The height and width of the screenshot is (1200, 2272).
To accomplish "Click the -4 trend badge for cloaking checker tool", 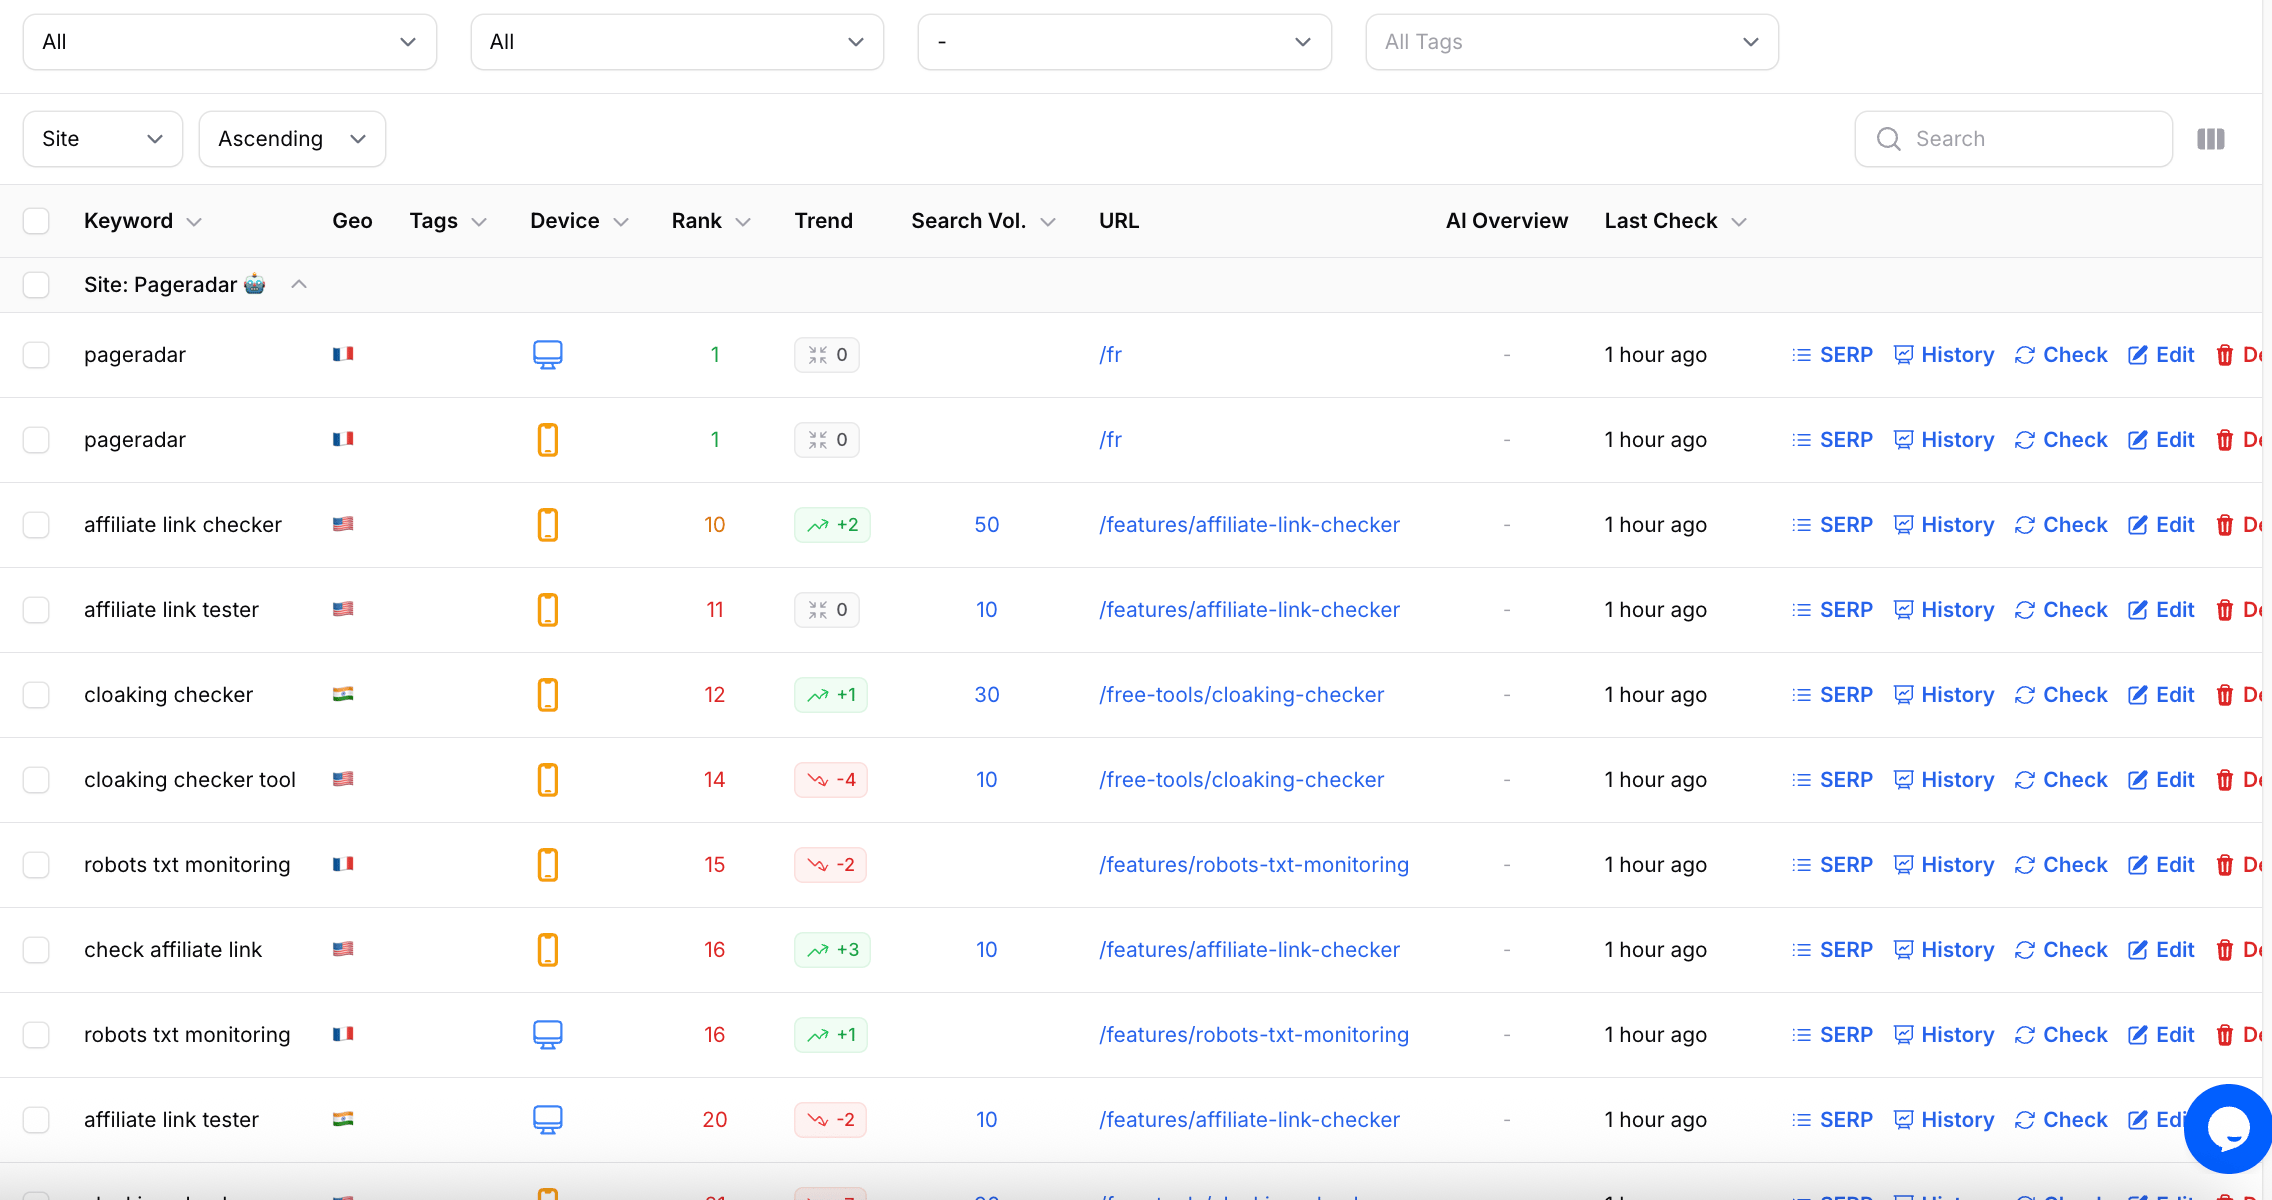I will click(x=831, y=780).
